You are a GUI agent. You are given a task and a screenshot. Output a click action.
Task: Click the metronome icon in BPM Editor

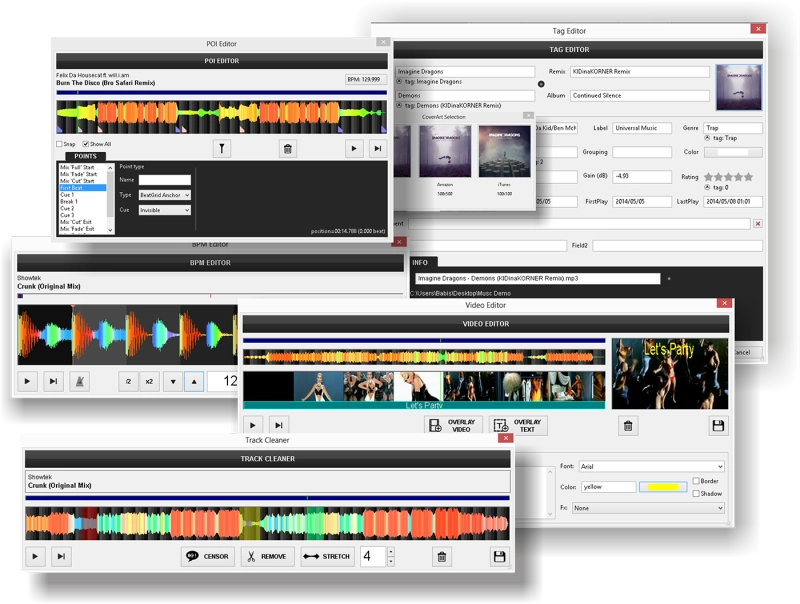[x=80, y=381]
